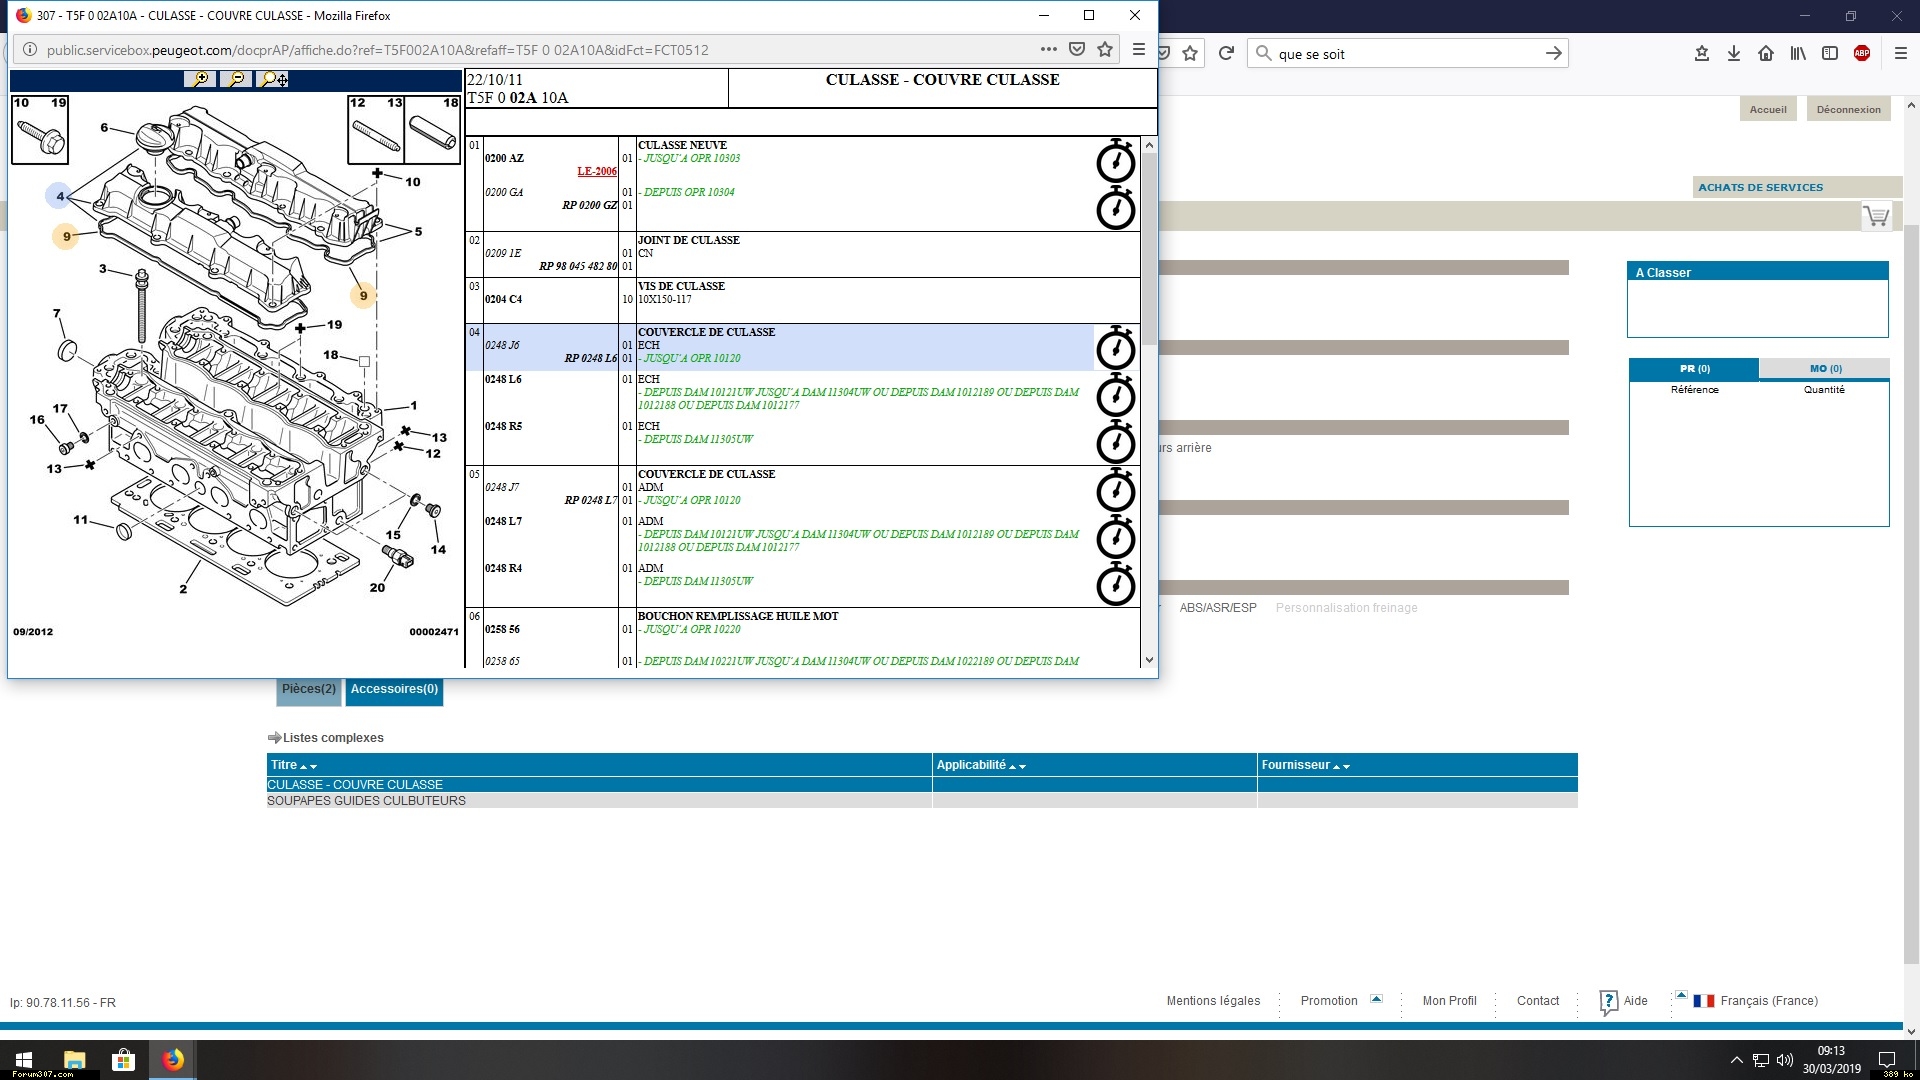The image size is (1920, 1080).
Task: Switch to the MO (0) tab
Action: tap(1825, 369)
